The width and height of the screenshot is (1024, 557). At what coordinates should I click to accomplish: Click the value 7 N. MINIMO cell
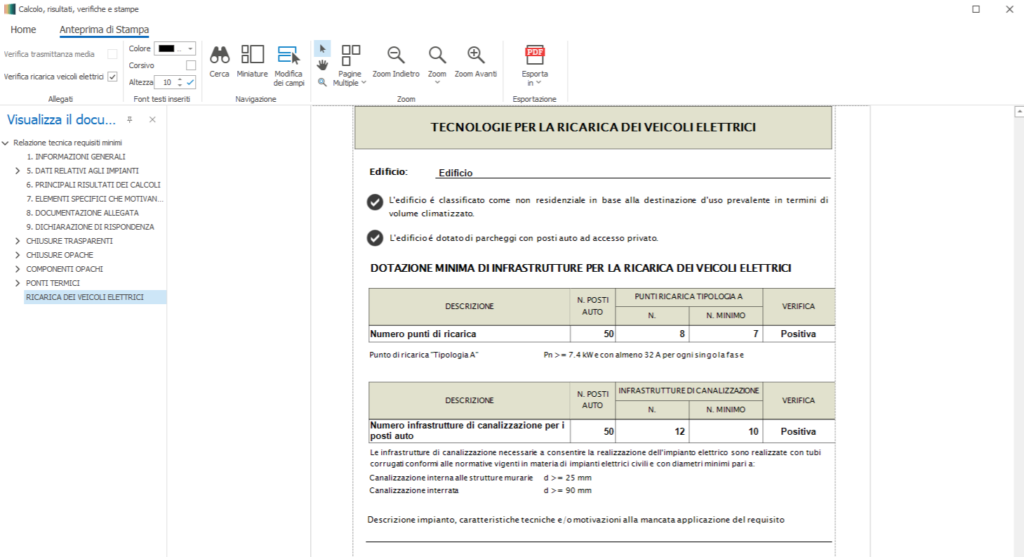coord(726,334)
